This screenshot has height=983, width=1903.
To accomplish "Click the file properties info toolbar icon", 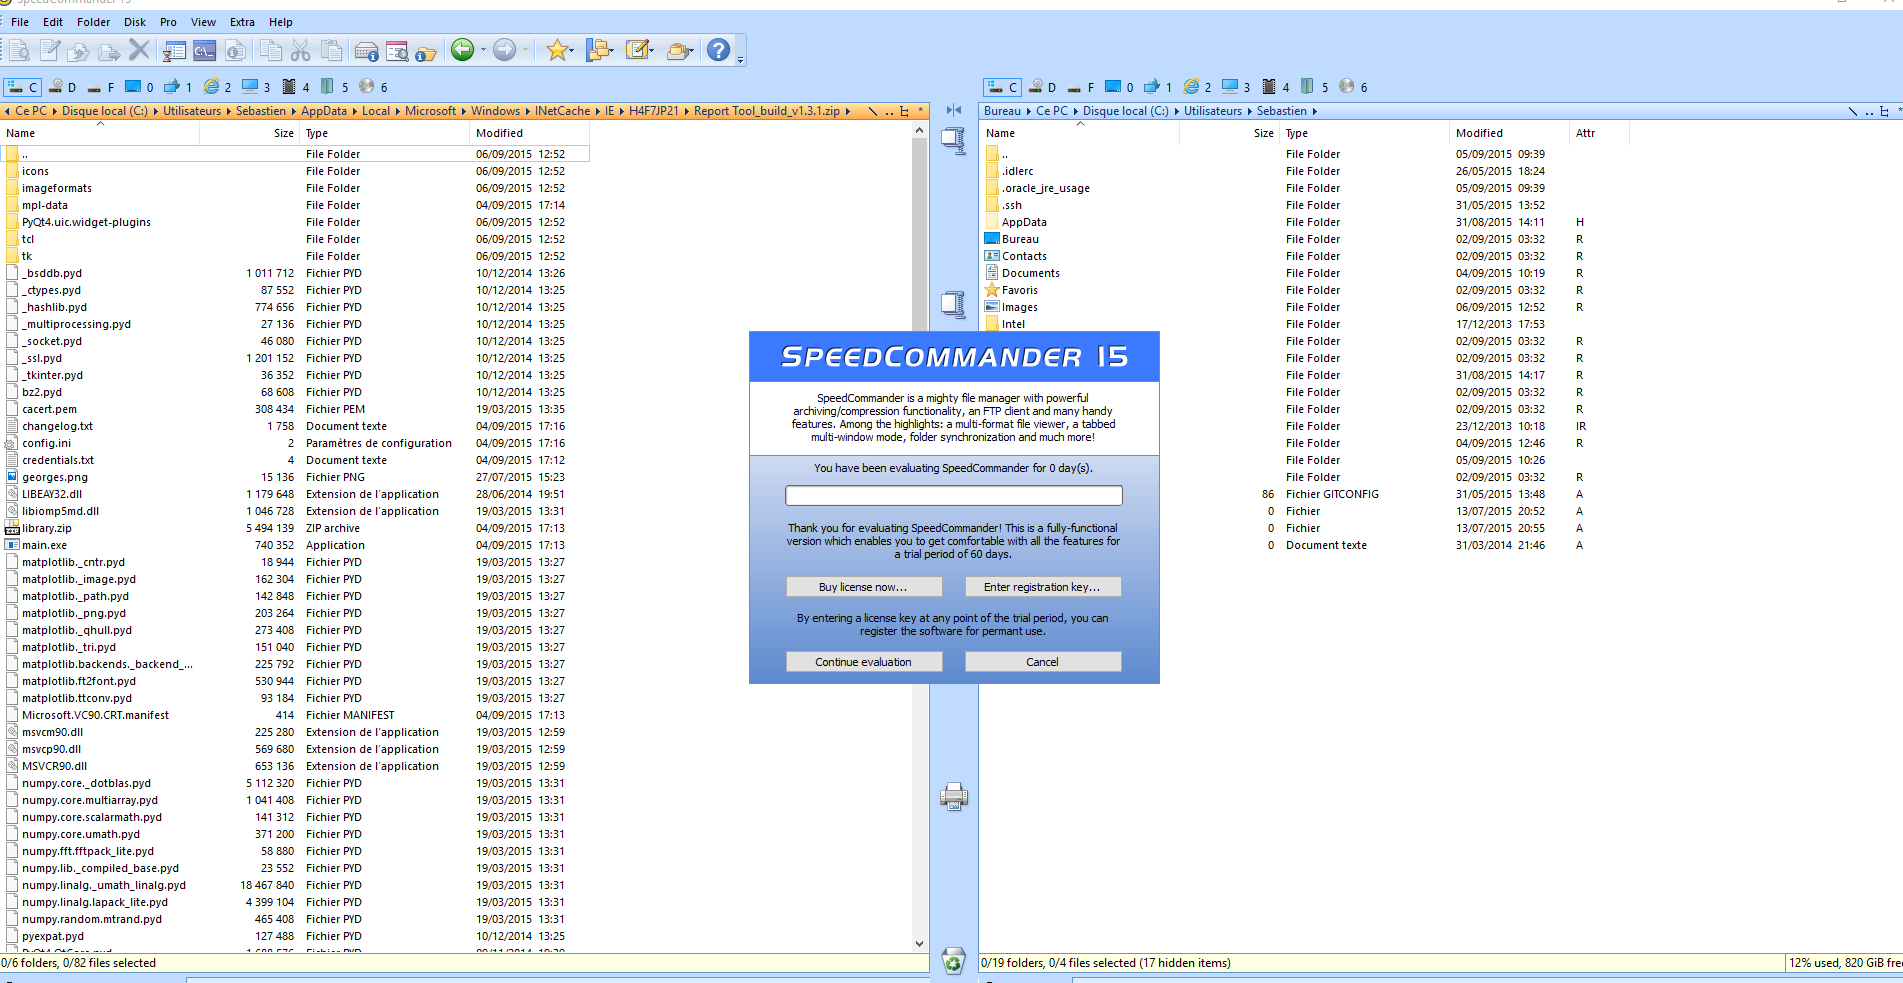I will (236, 50).
